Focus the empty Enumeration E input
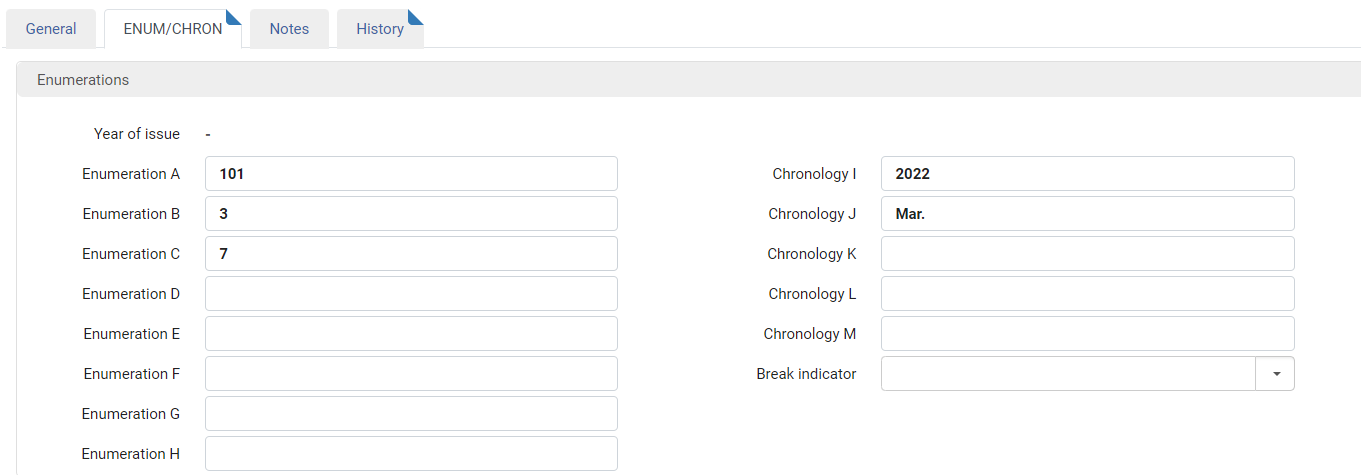 pos(411,334)
